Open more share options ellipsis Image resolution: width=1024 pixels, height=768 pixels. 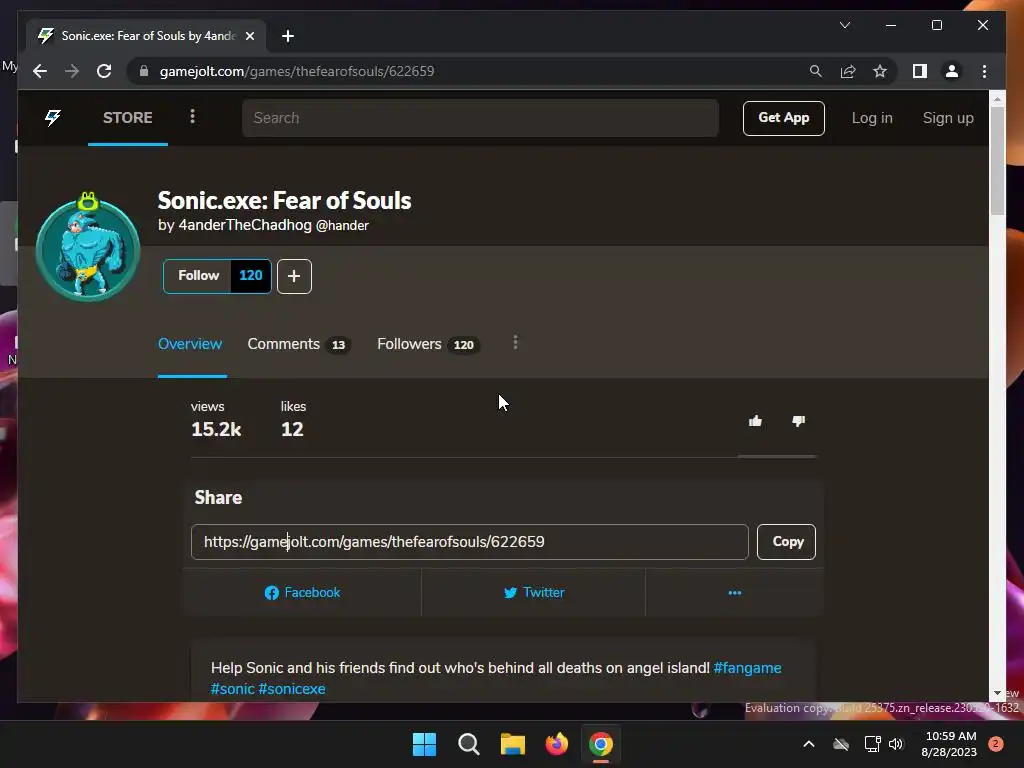tap(735, 592)
